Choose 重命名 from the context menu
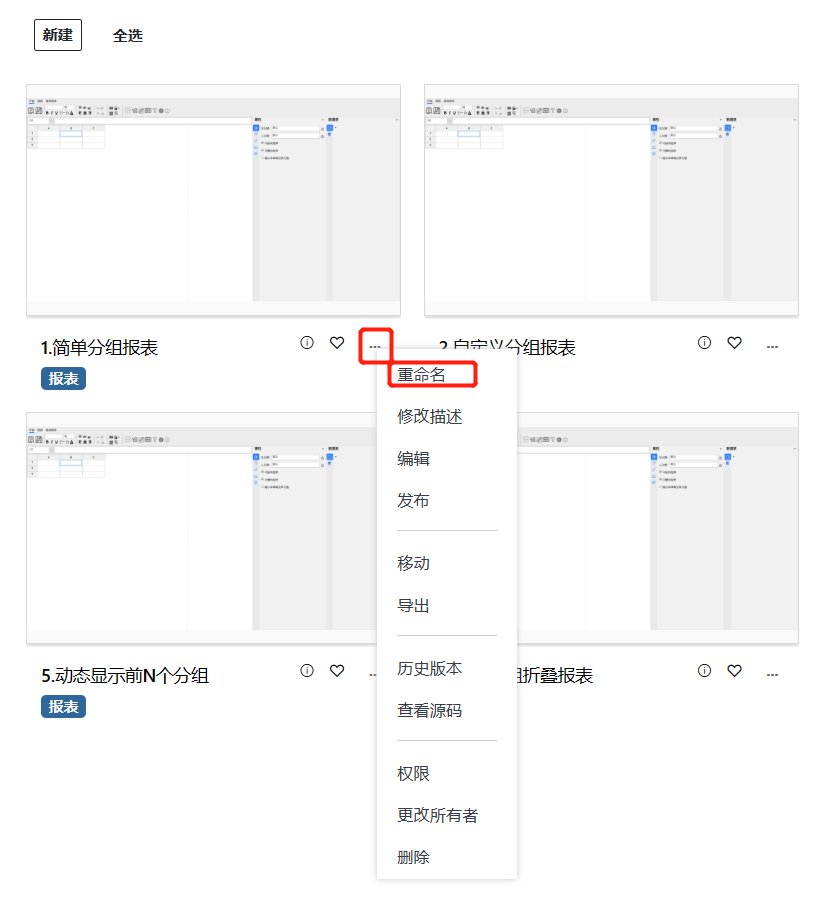Image resolution: width=815 pixels, height=910 pixels. click(421, 374)
